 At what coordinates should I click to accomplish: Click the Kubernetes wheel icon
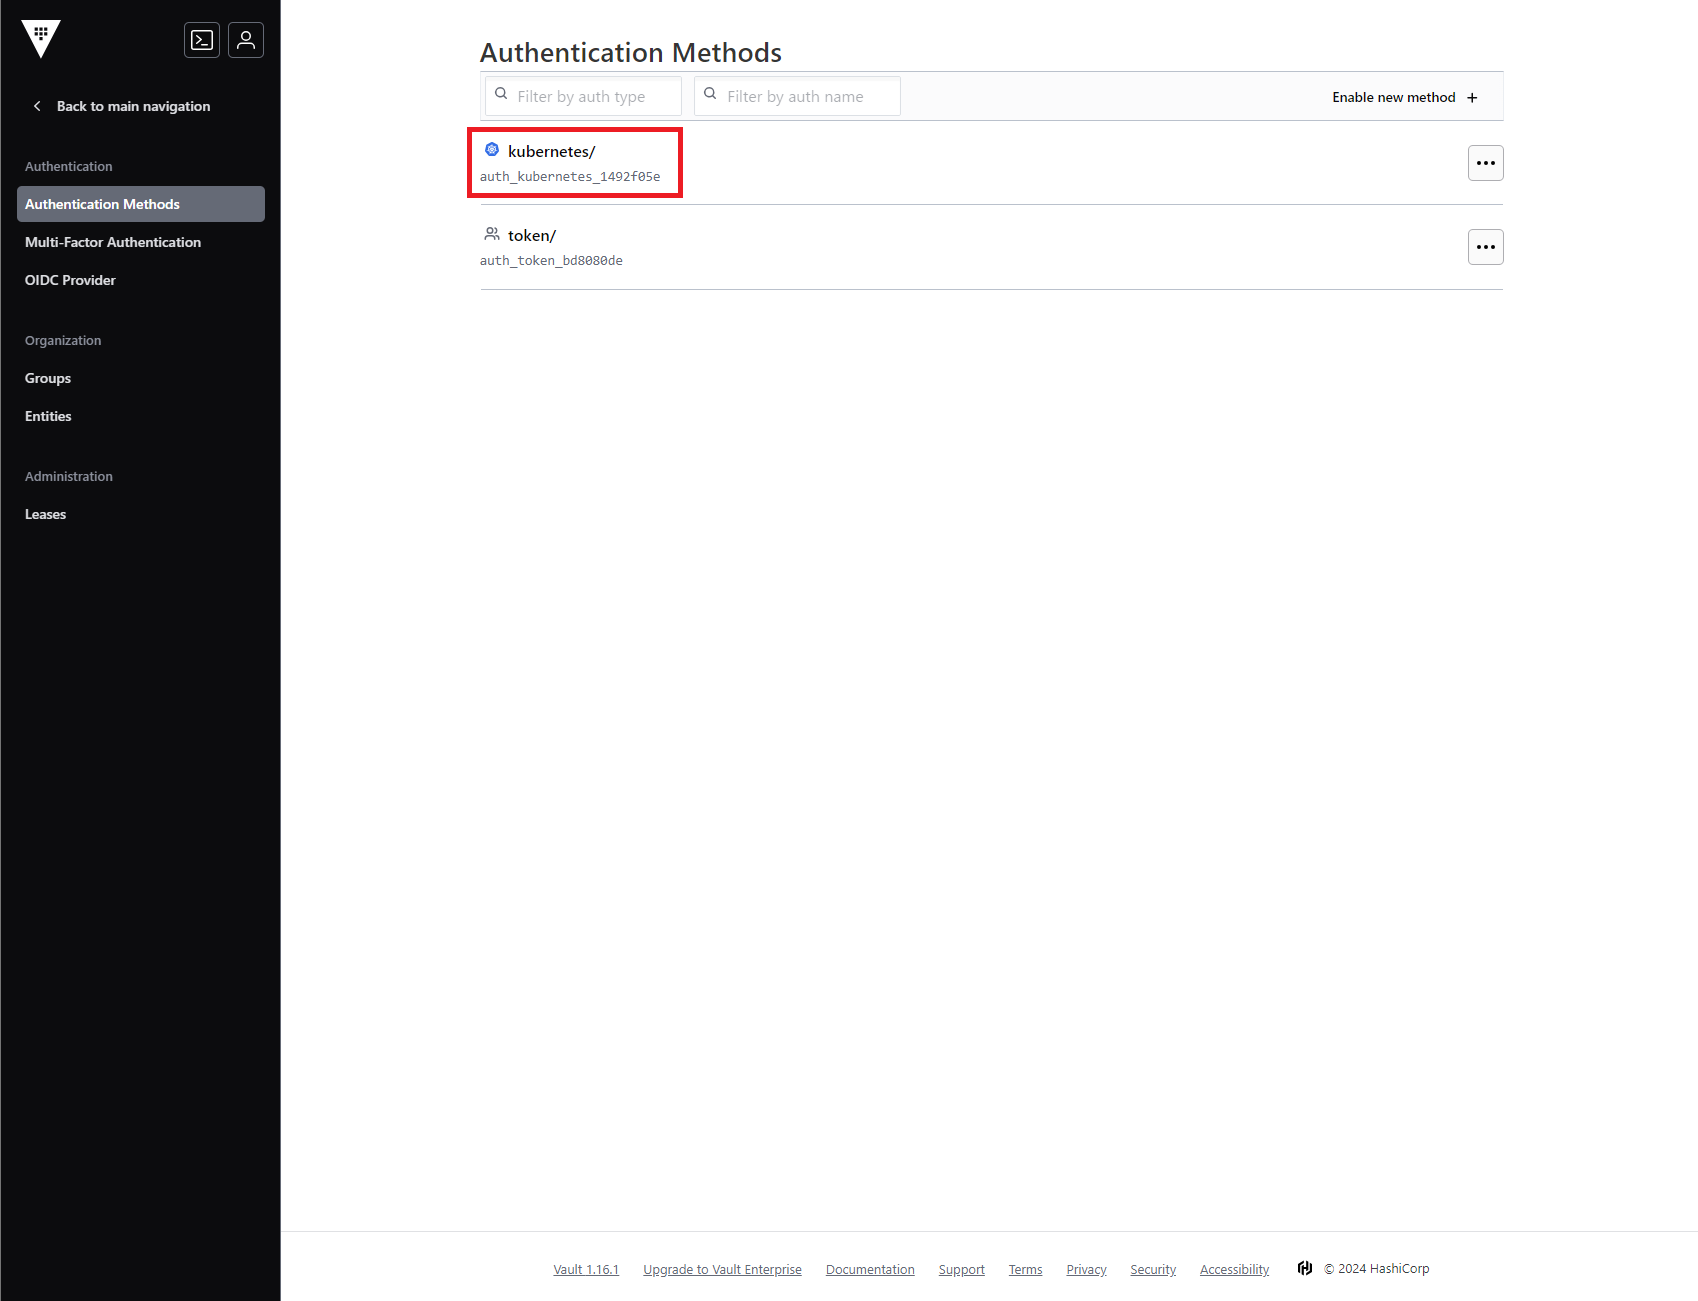pyautogui.click(x=492, y=150)
